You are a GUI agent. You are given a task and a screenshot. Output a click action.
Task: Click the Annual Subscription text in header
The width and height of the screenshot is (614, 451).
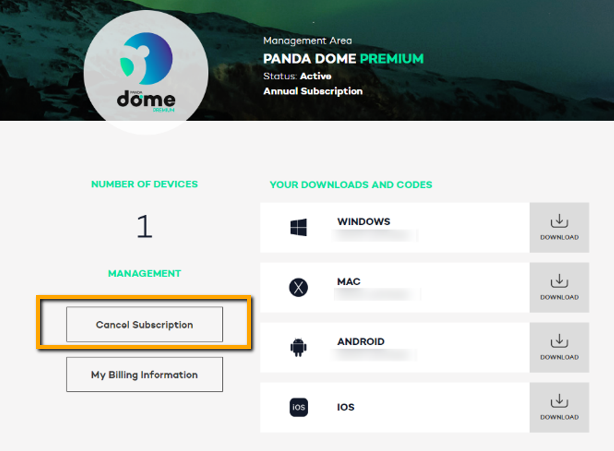[x=312, y=91]
